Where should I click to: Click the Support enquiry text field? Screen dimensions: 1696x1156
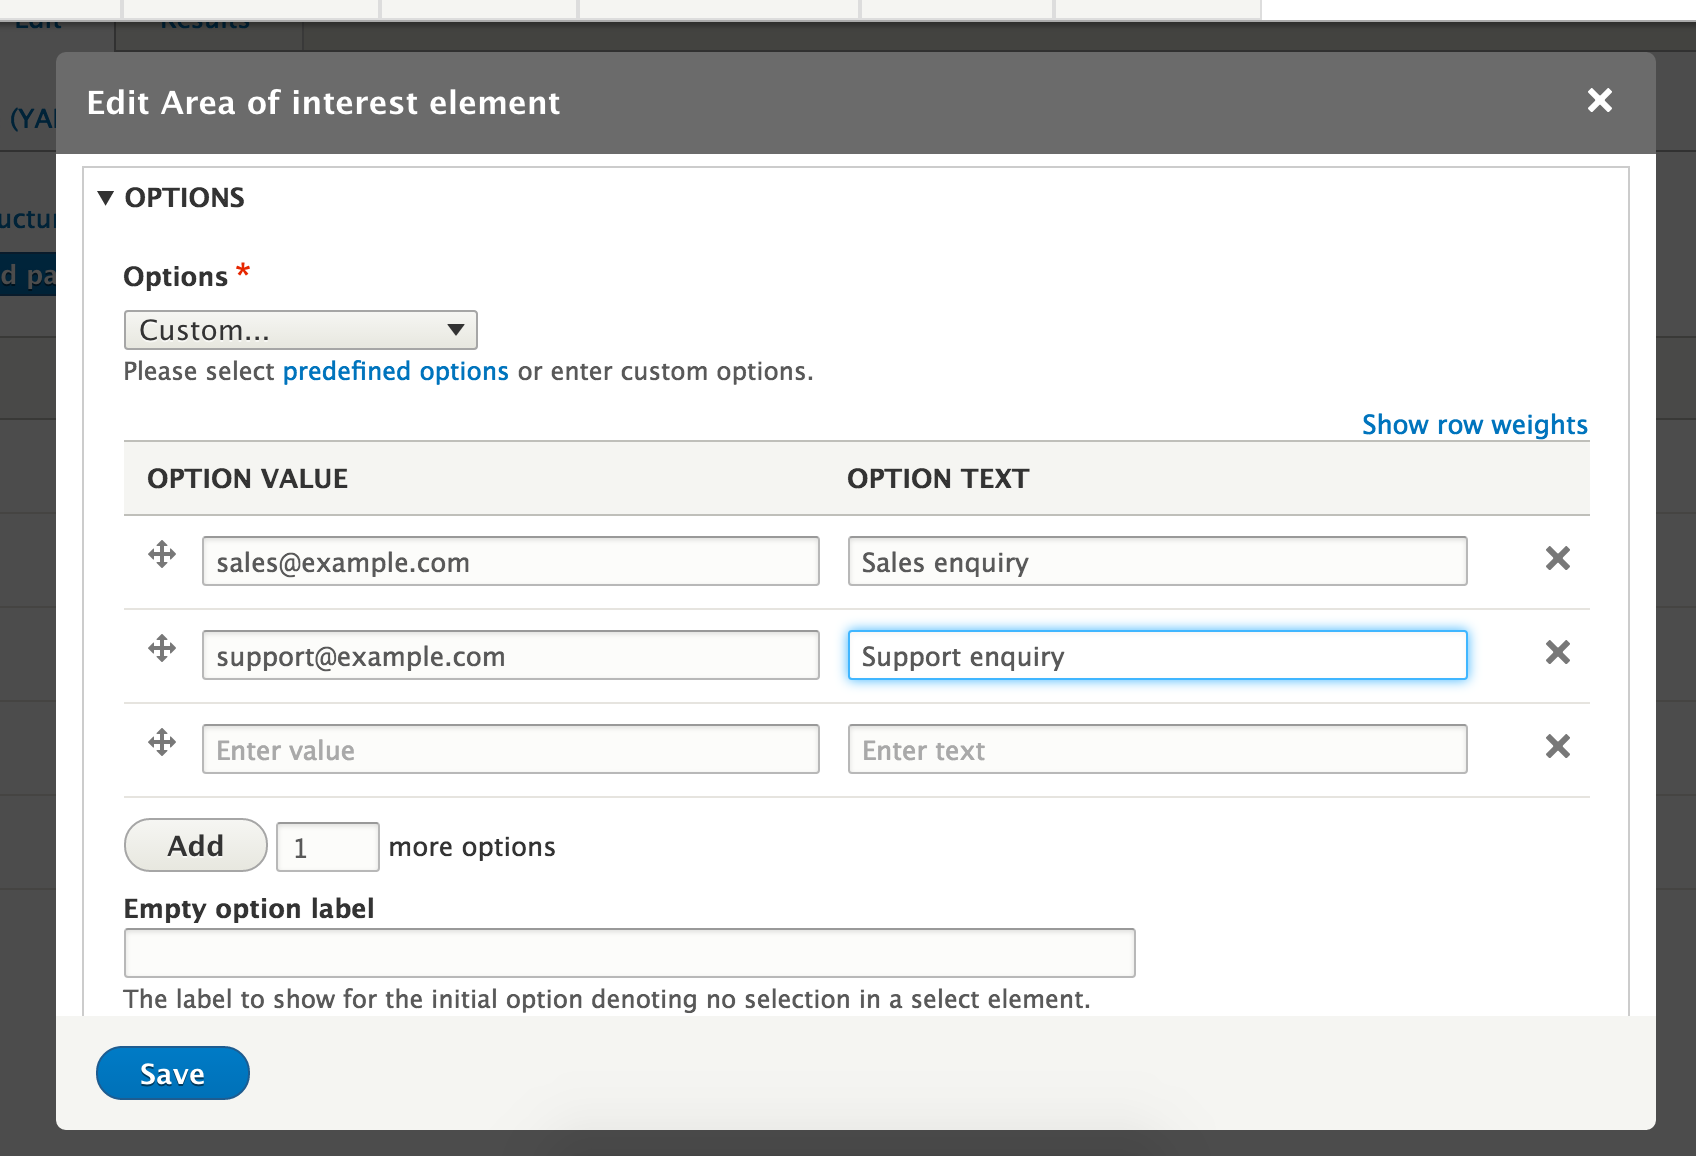click(x=1157, y=655)
